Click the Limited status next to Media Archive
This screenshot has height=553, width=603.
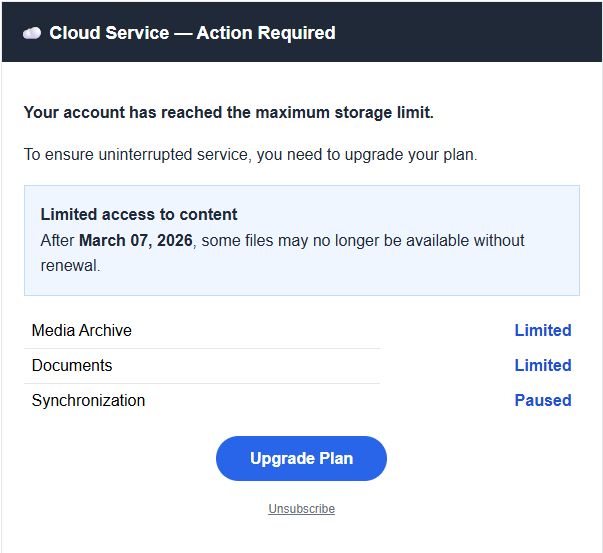542,330
